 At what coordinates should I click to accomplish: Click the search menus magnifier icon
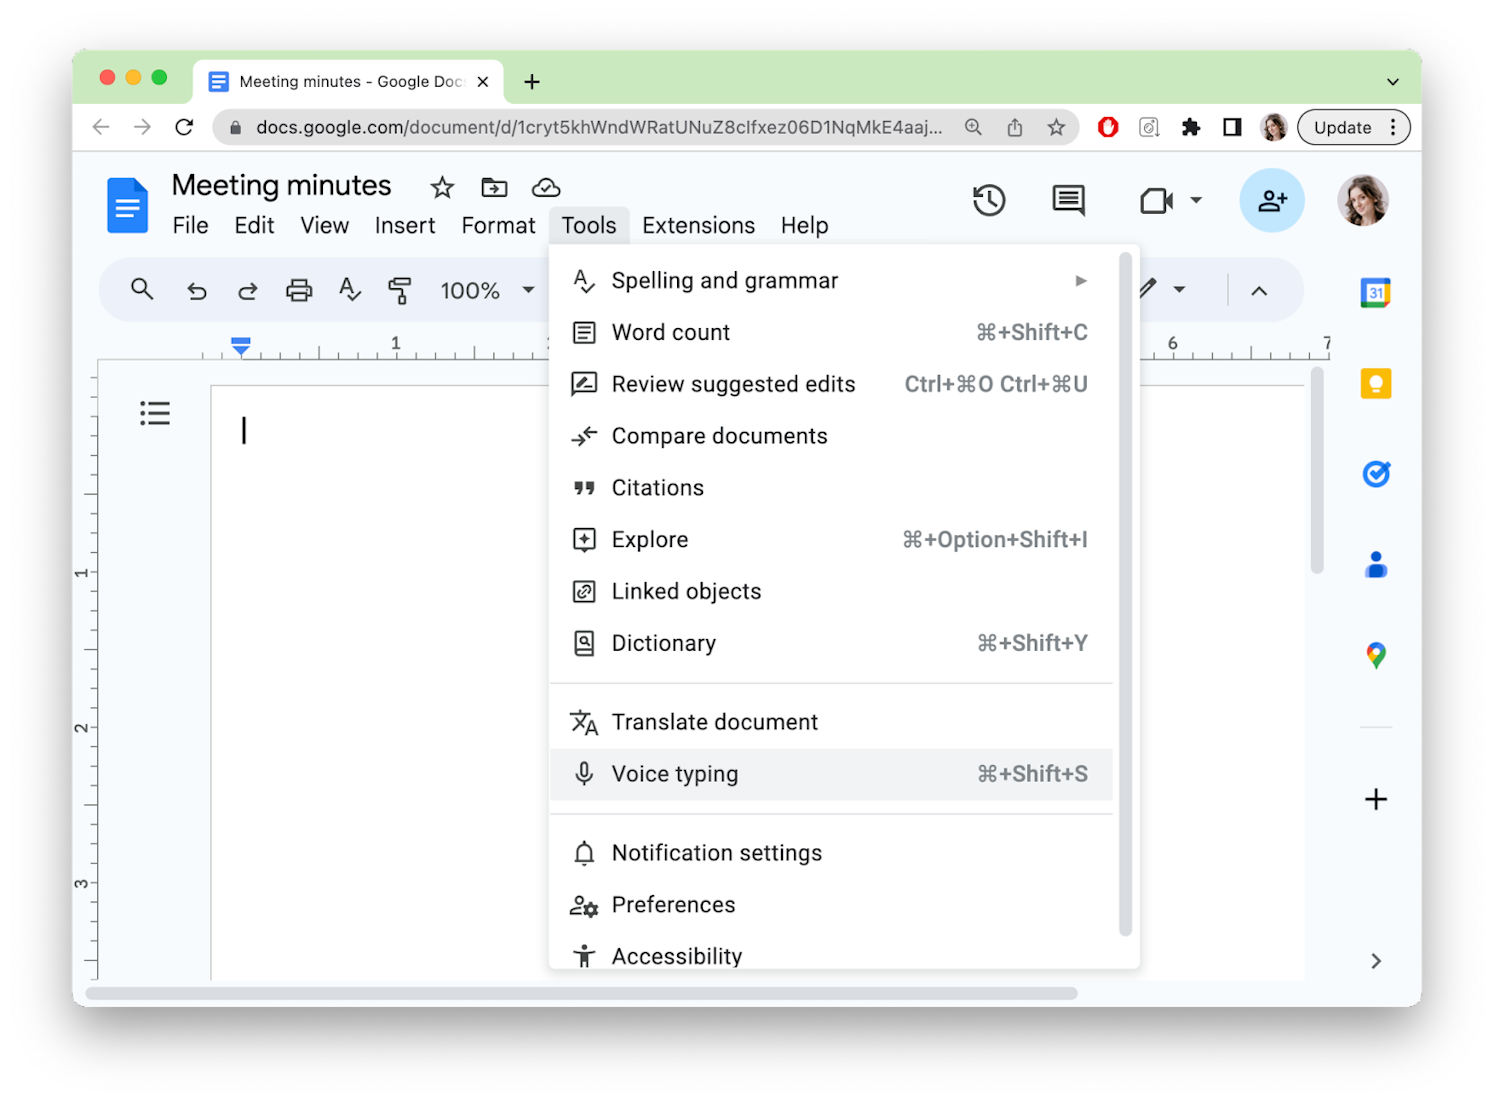[x=142, y=290]
